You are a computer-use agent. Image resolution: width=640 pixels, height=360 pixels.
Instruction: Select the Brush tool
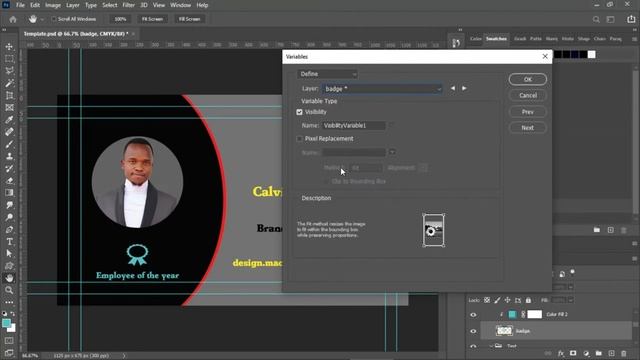pyautogui.click(x=9, y=144)
